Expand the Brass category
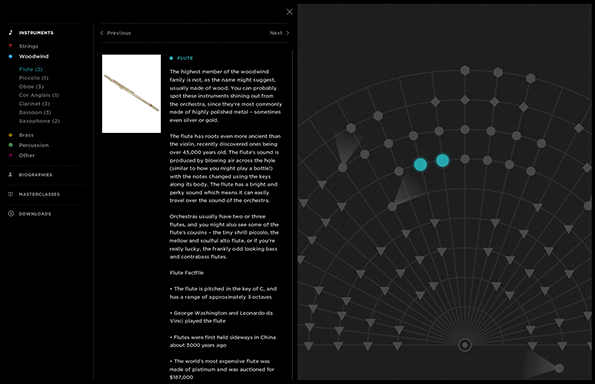The image size is (595, 384). 26,135
